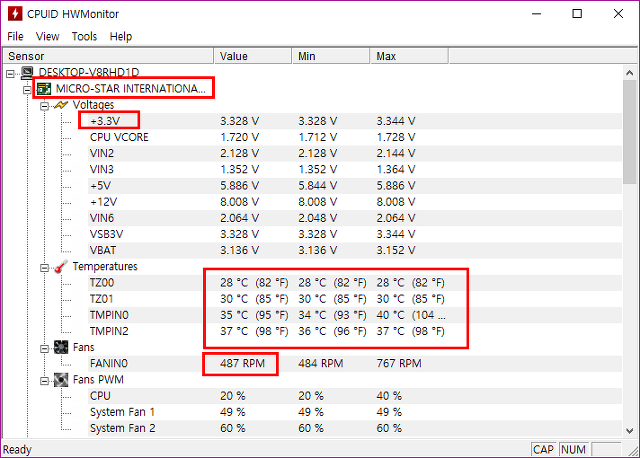The width and height of the screenshot is (640, 458).
Task: Click the Fans PWM category icon
Action: (61, 380)
